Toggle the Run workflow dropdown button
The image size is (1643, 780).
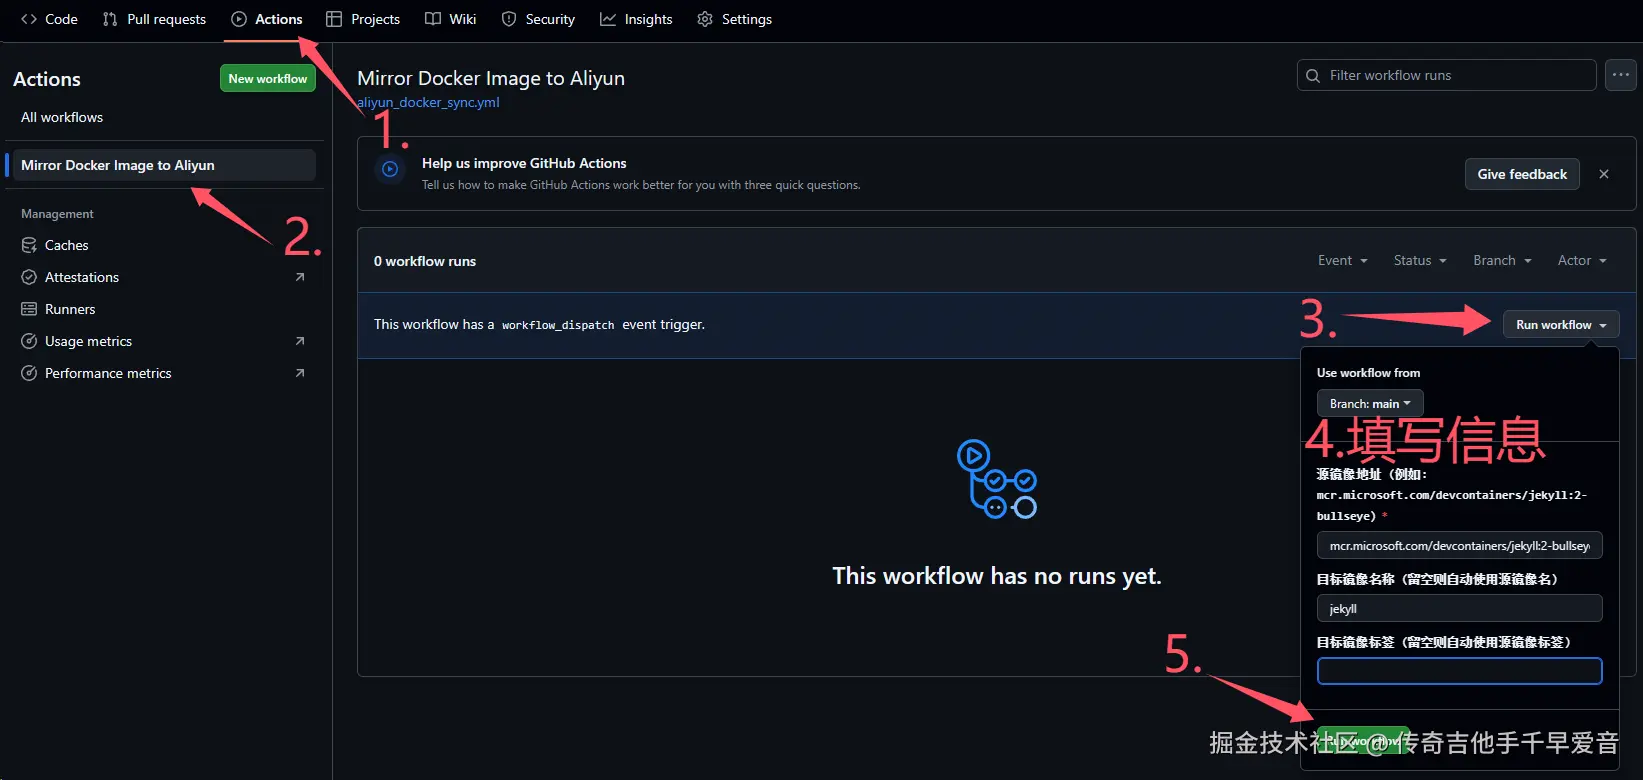pos(1561,325)
